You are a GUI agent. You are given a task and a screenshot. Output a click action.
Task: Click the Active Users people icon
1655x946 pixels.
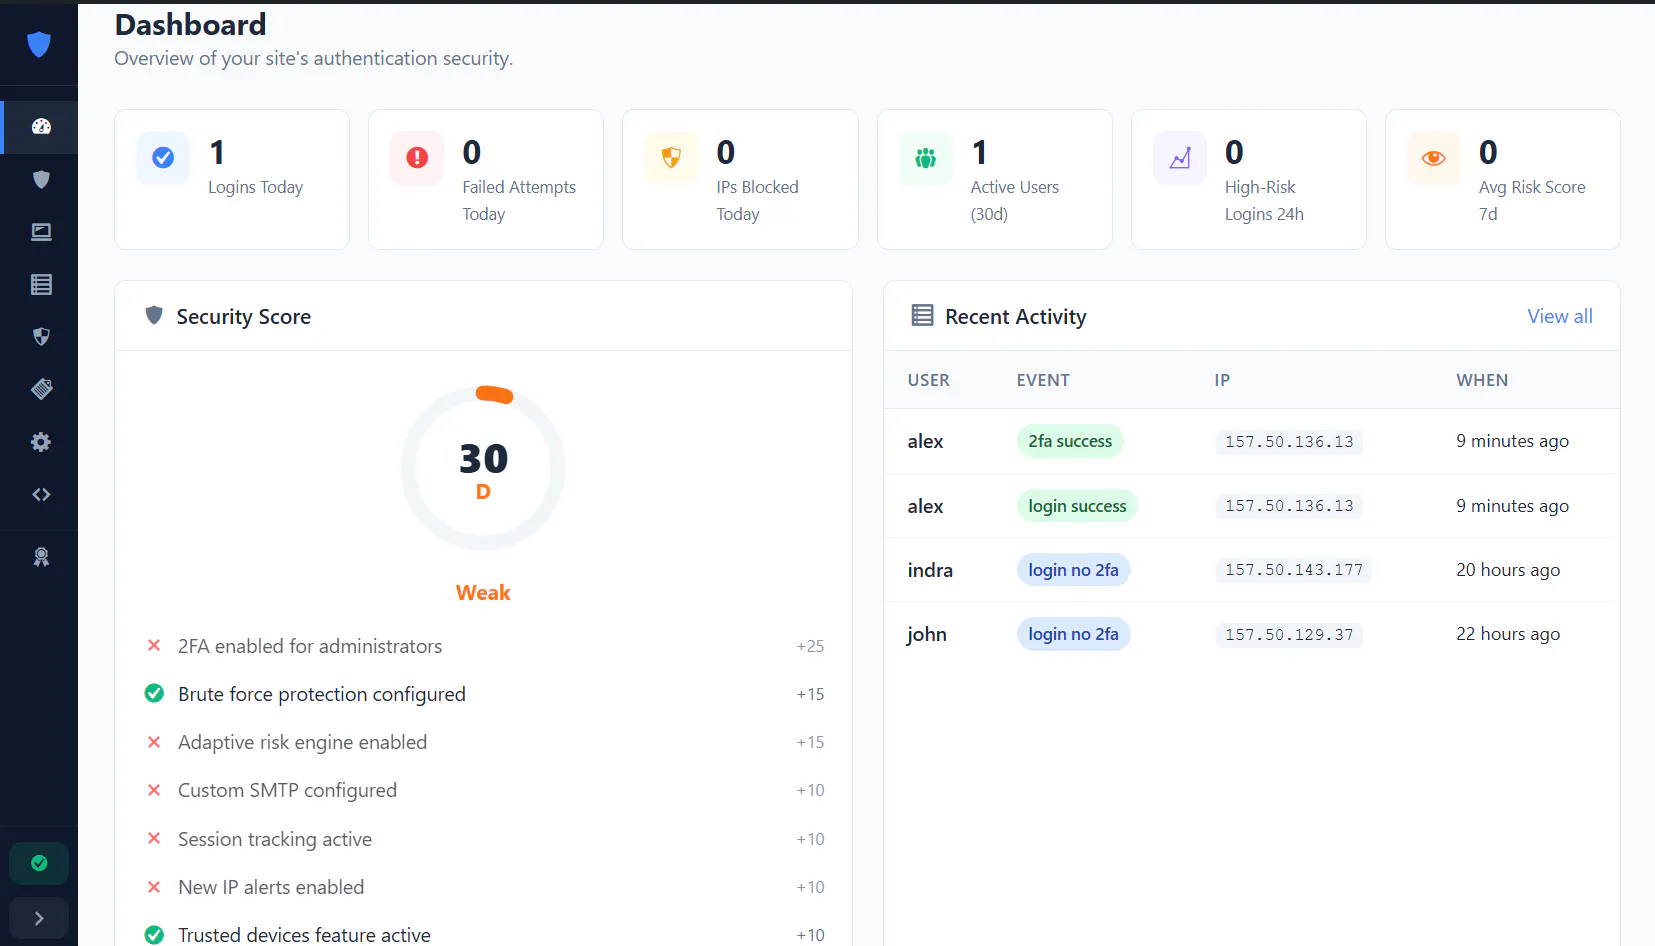coord(926,158)
